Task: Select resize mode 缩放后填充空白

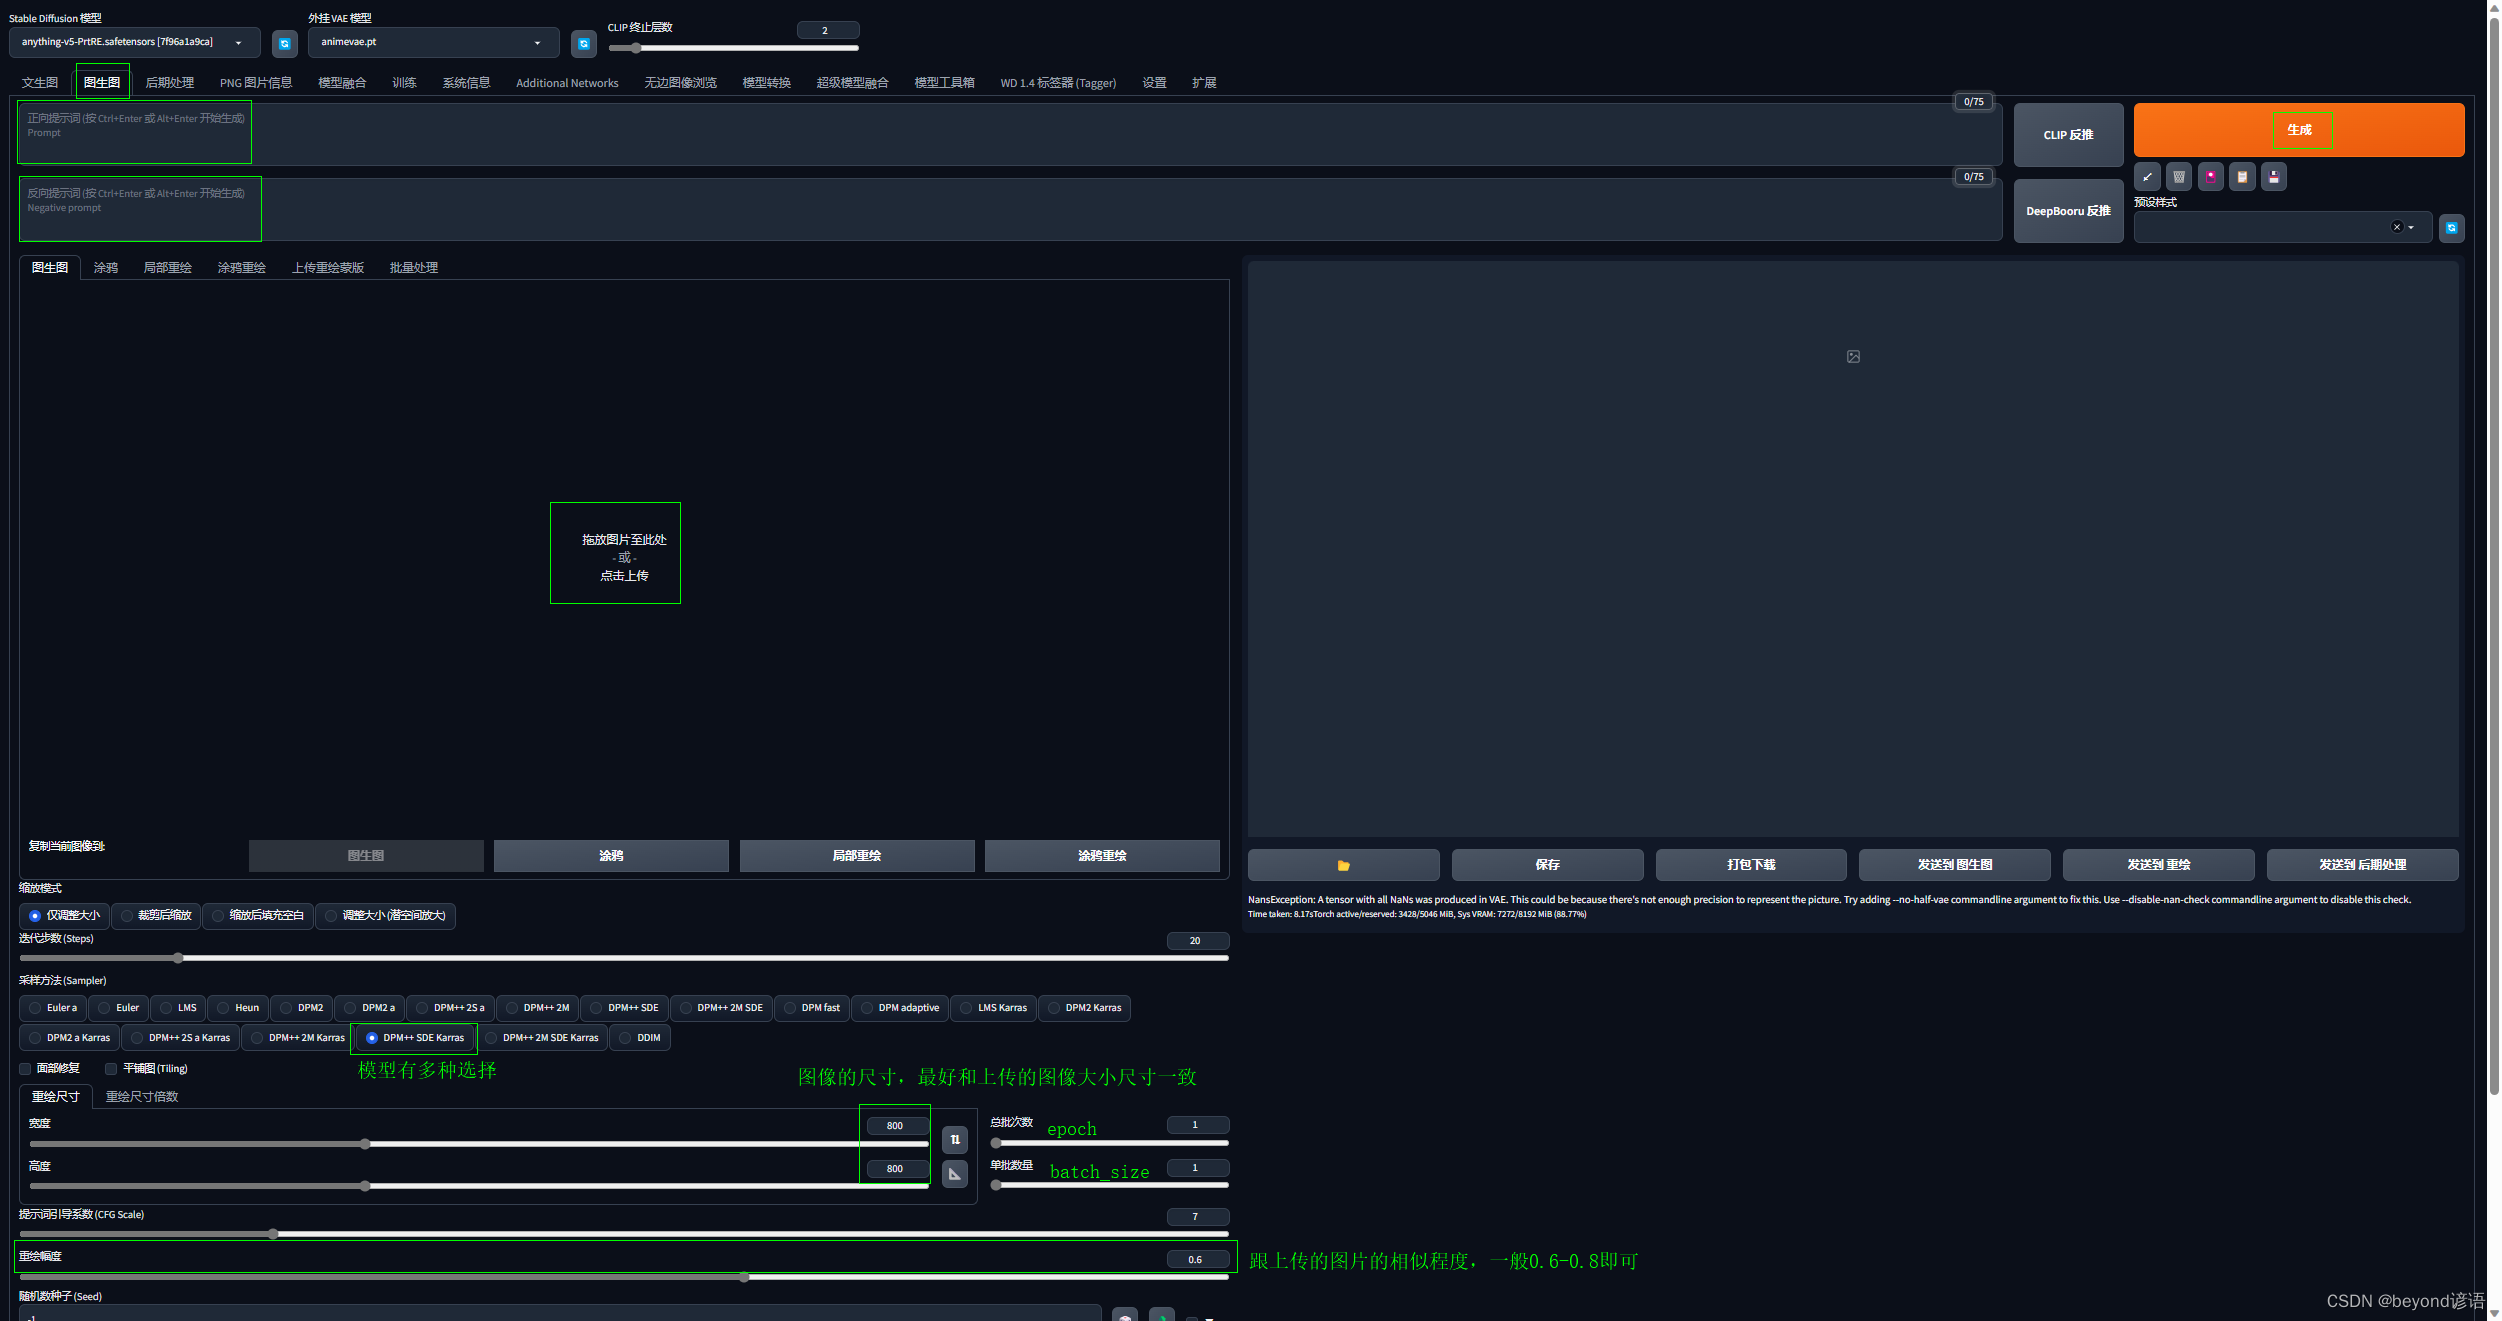Action: (257, 916)
